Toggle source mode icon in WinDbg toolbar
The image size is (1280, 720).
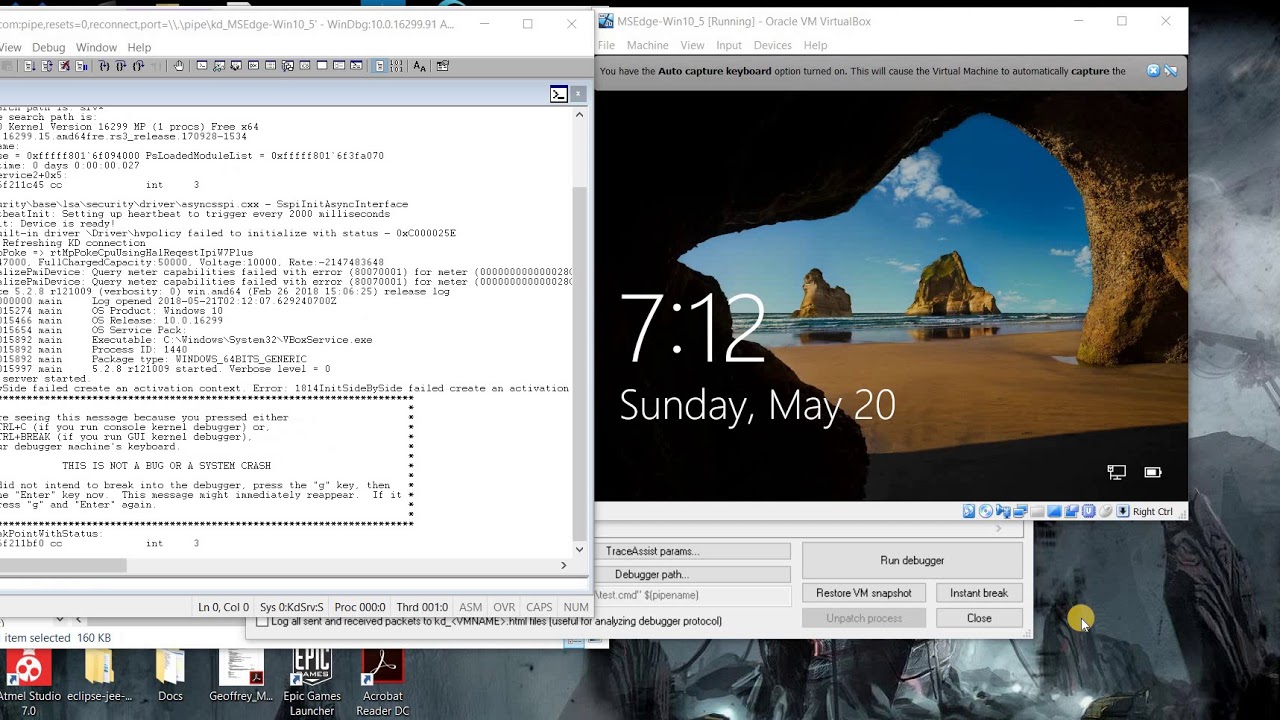[380, 66]
